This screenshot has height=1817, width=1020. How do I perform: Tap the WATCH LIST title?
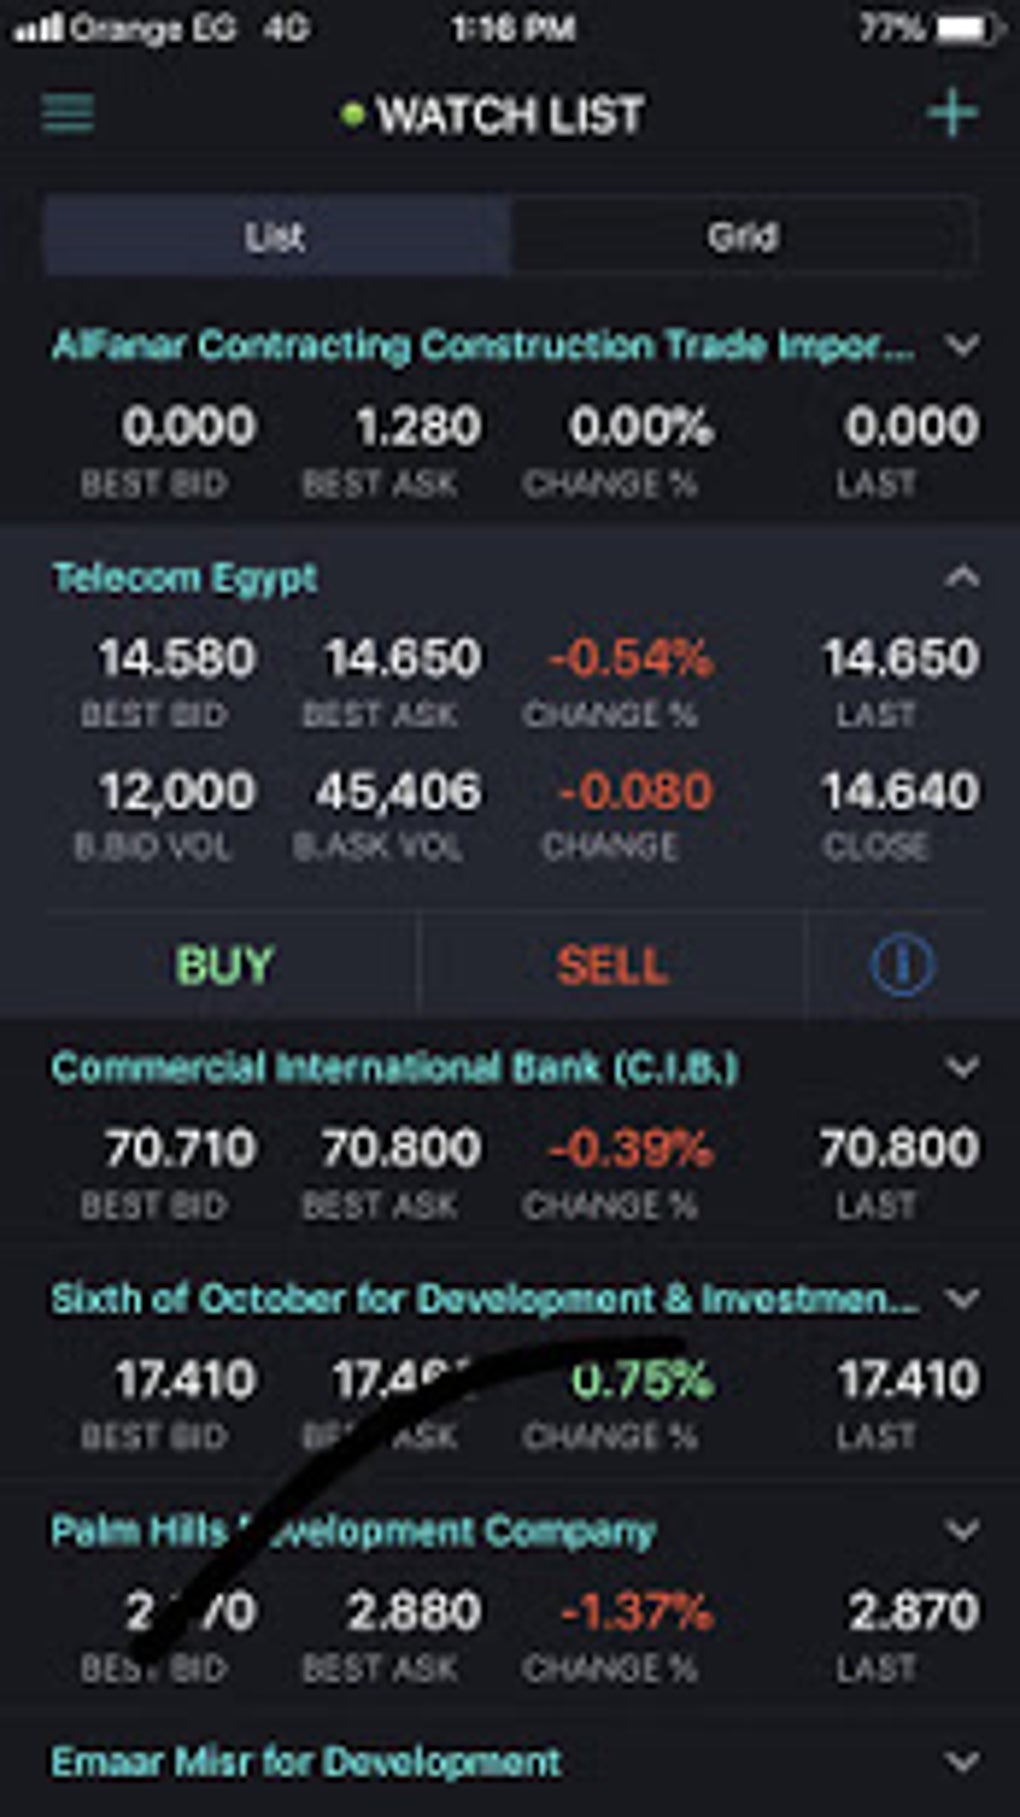510,115
